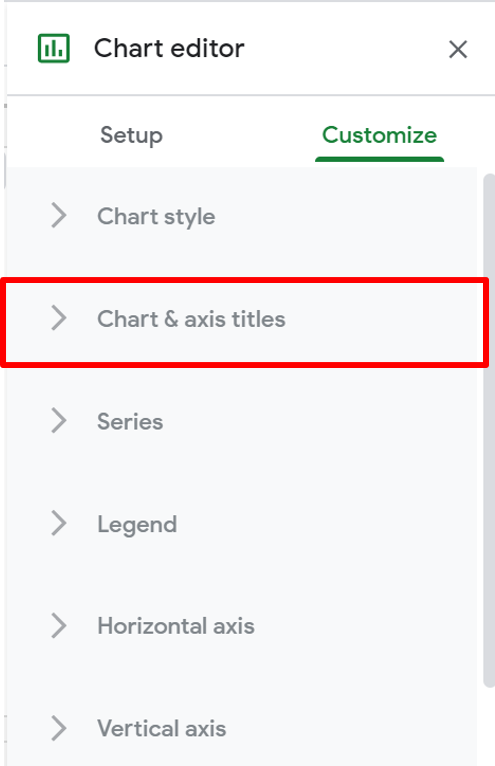Close the Chart editor panel

[x=458, y=49]
